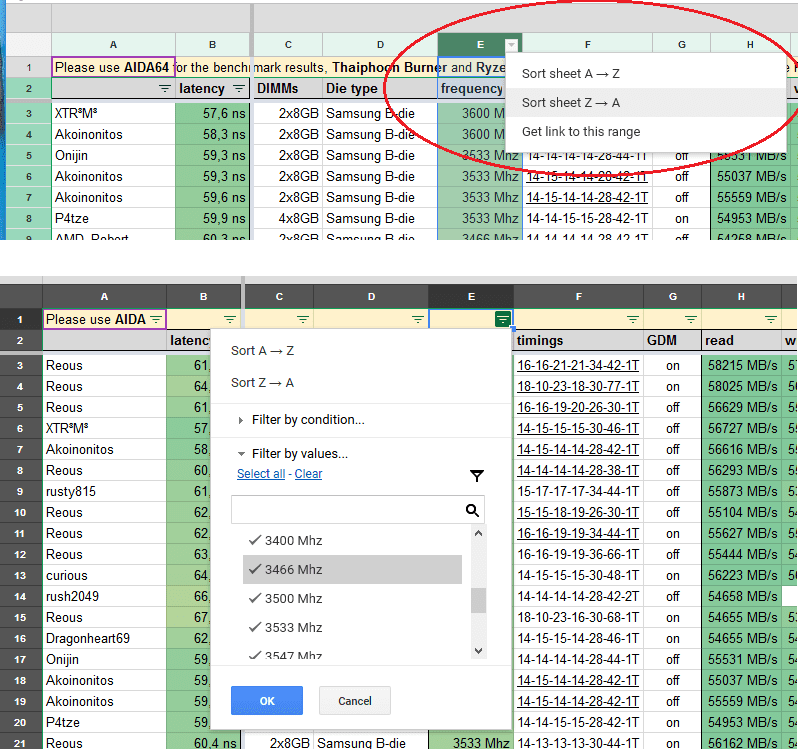Click the Clear link
The height and width of the screenshot is (750, 798).
308,474
